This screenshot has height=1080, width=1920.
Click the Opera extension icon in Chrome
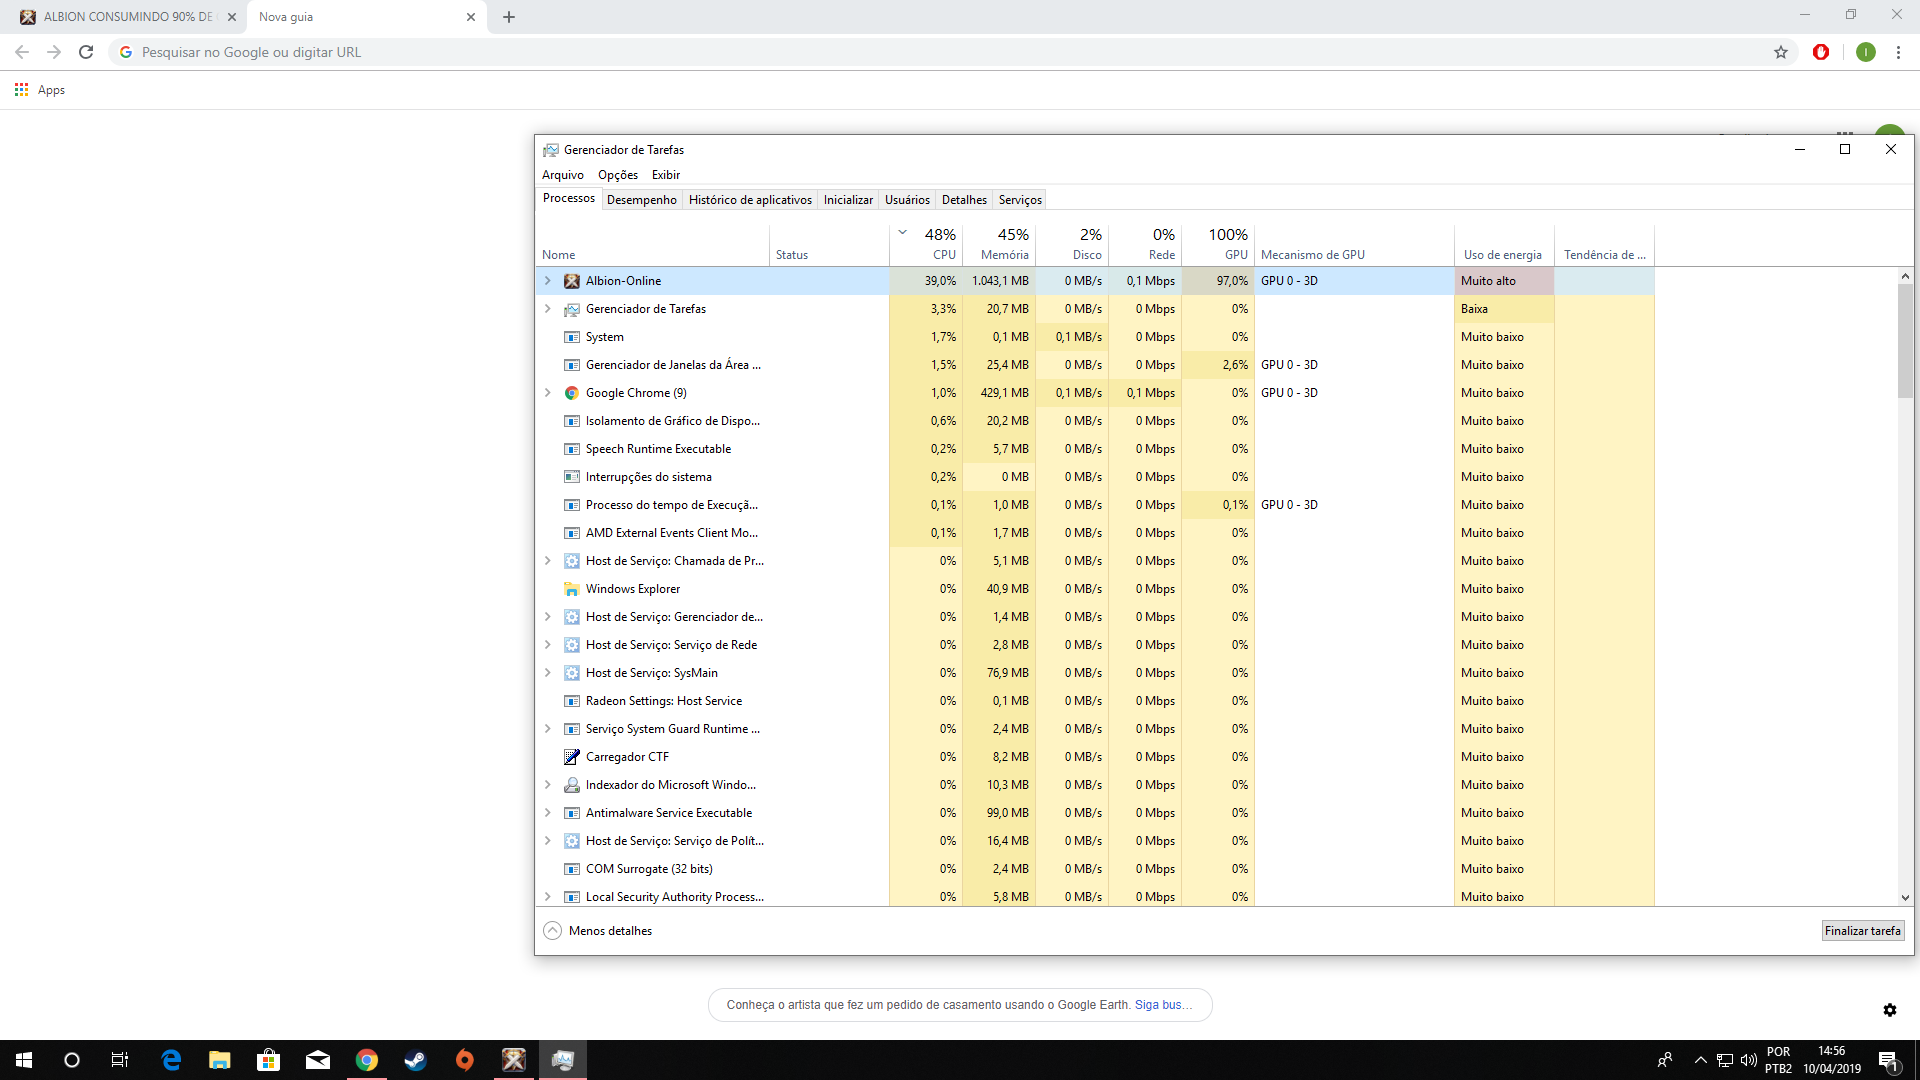click(1821, 52)
